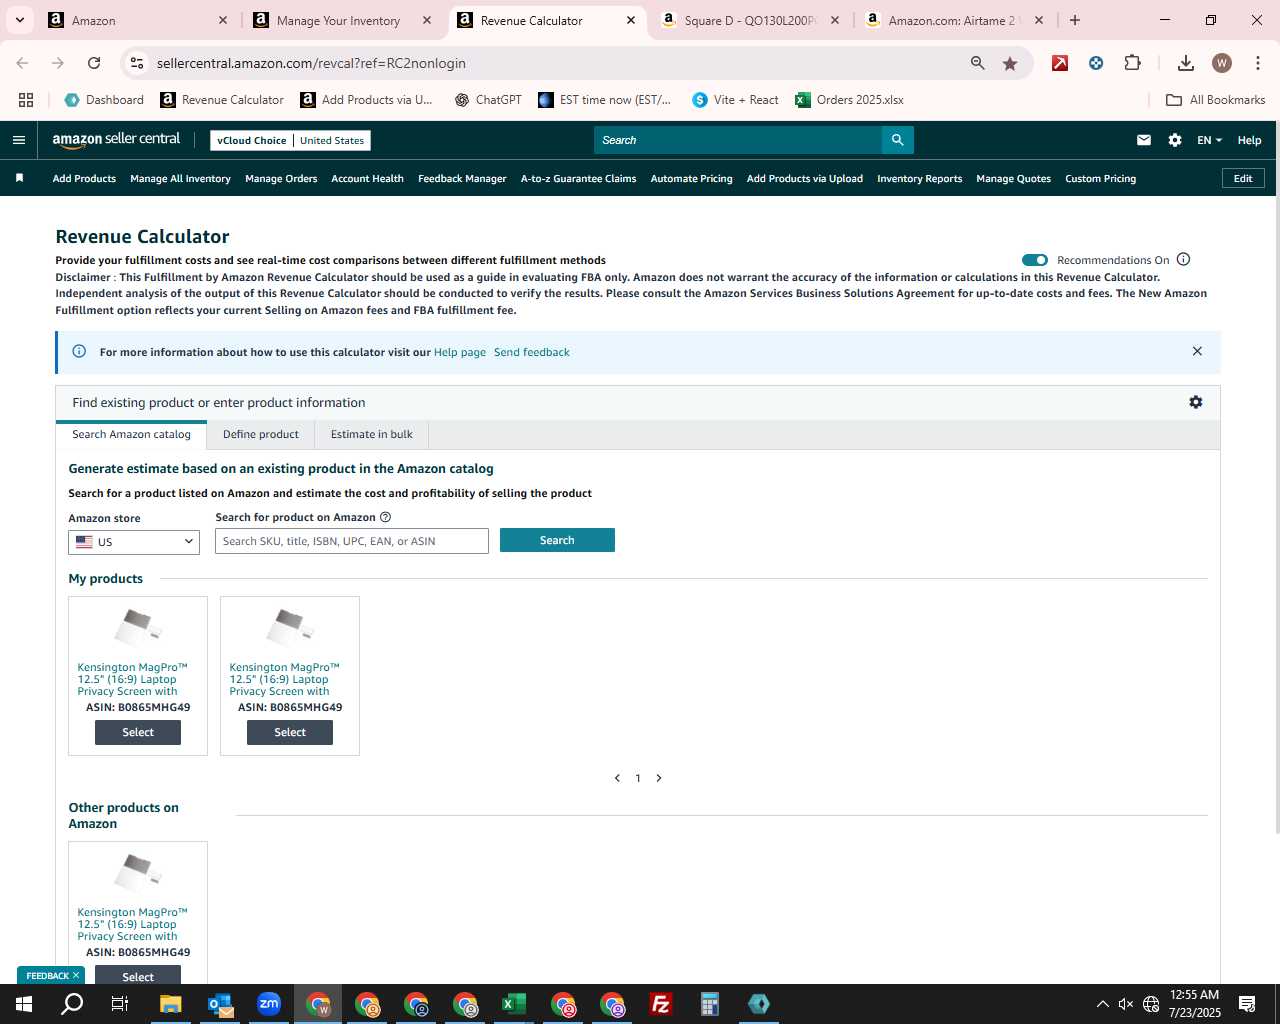The image size is (1280, 1024).
Task: Open Manage Orders in navigation bar
Action: 281,179
